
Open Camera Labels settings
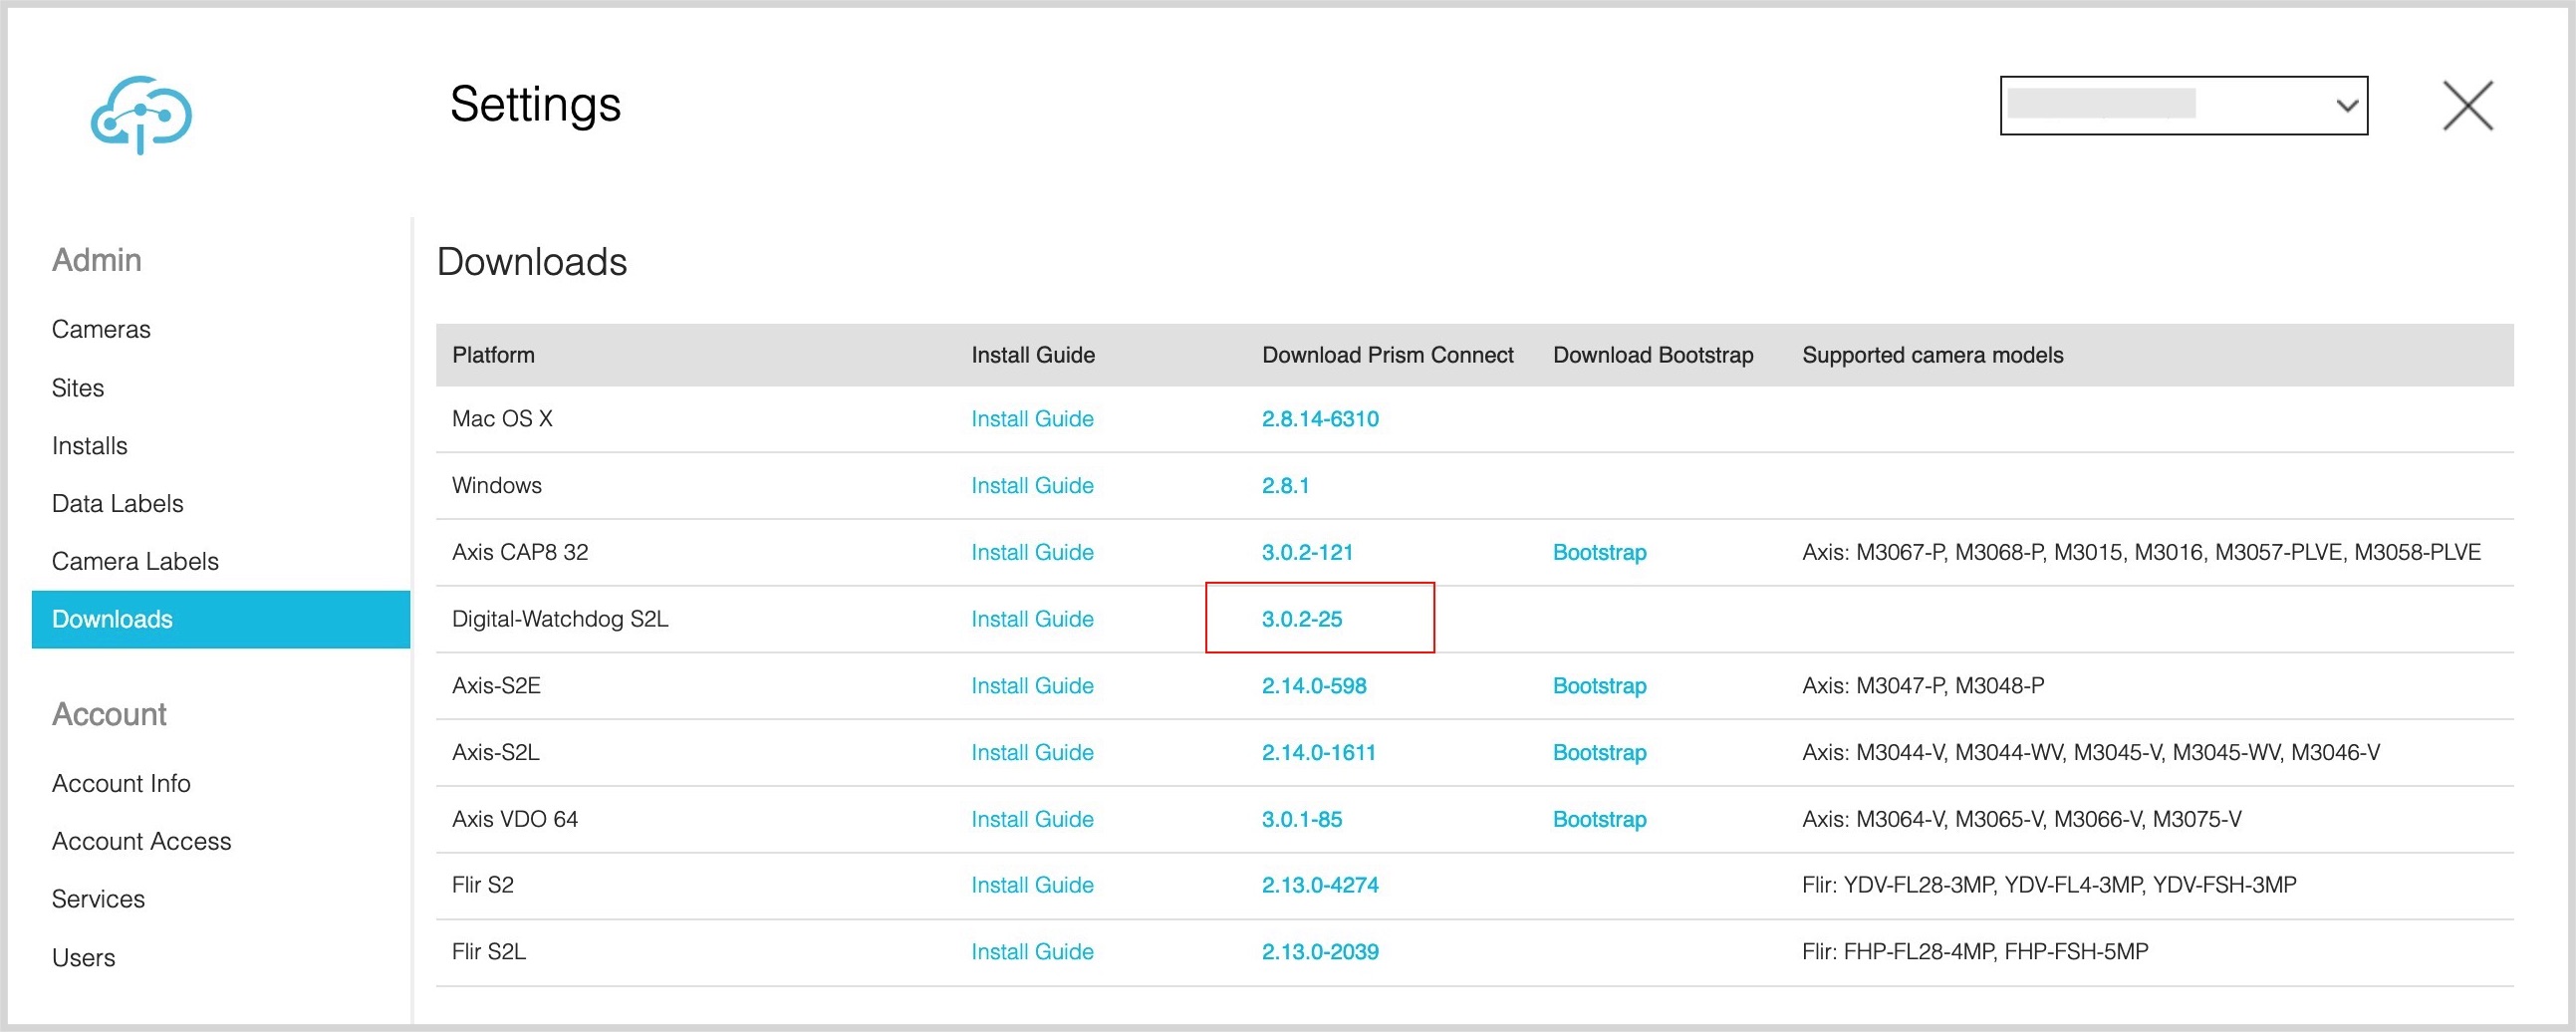pyautogui.click(x=135, y=561)
